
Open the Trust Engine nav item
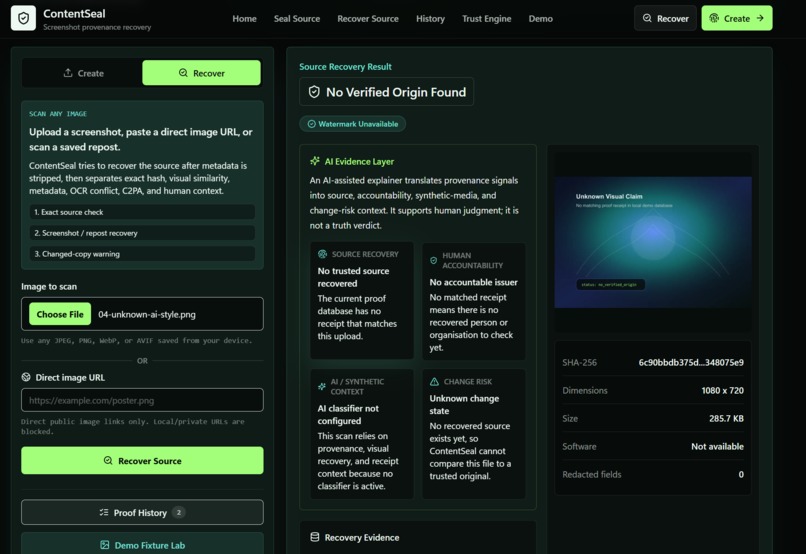point(486,19)
